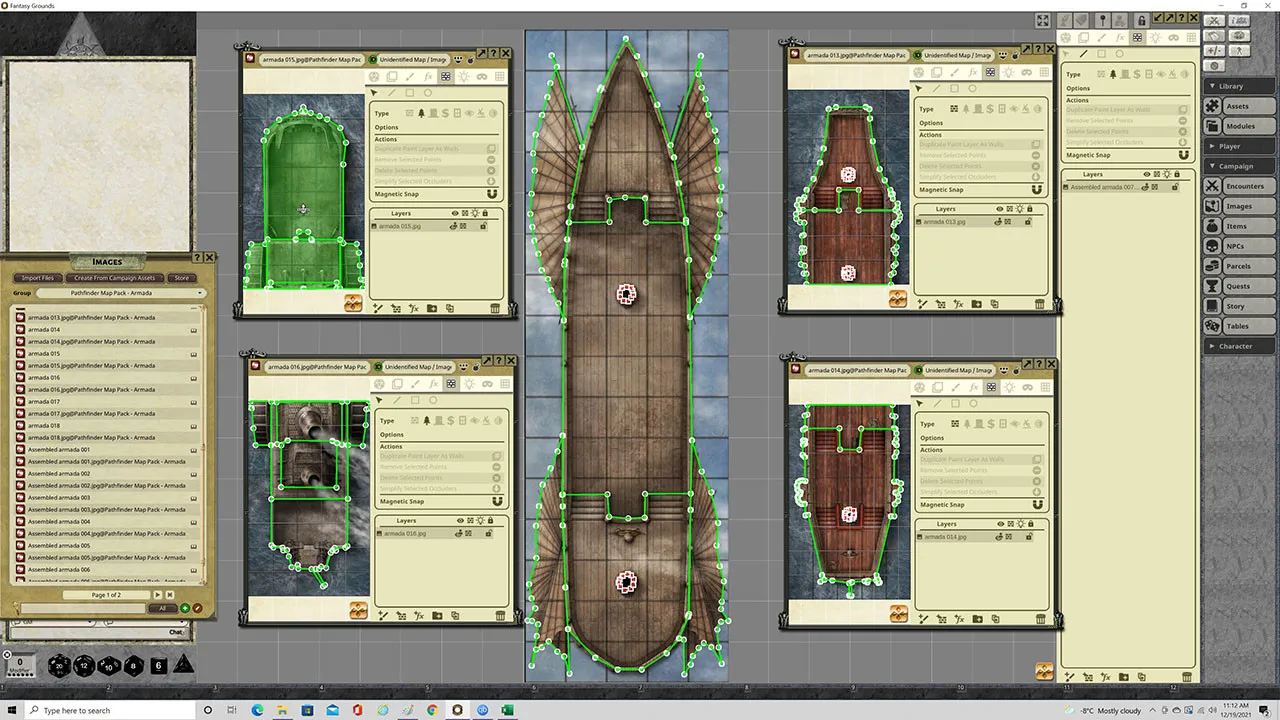Toggle the Layers lock header in armada 014
1280x720 pixels.
[x=1031, y=523]
